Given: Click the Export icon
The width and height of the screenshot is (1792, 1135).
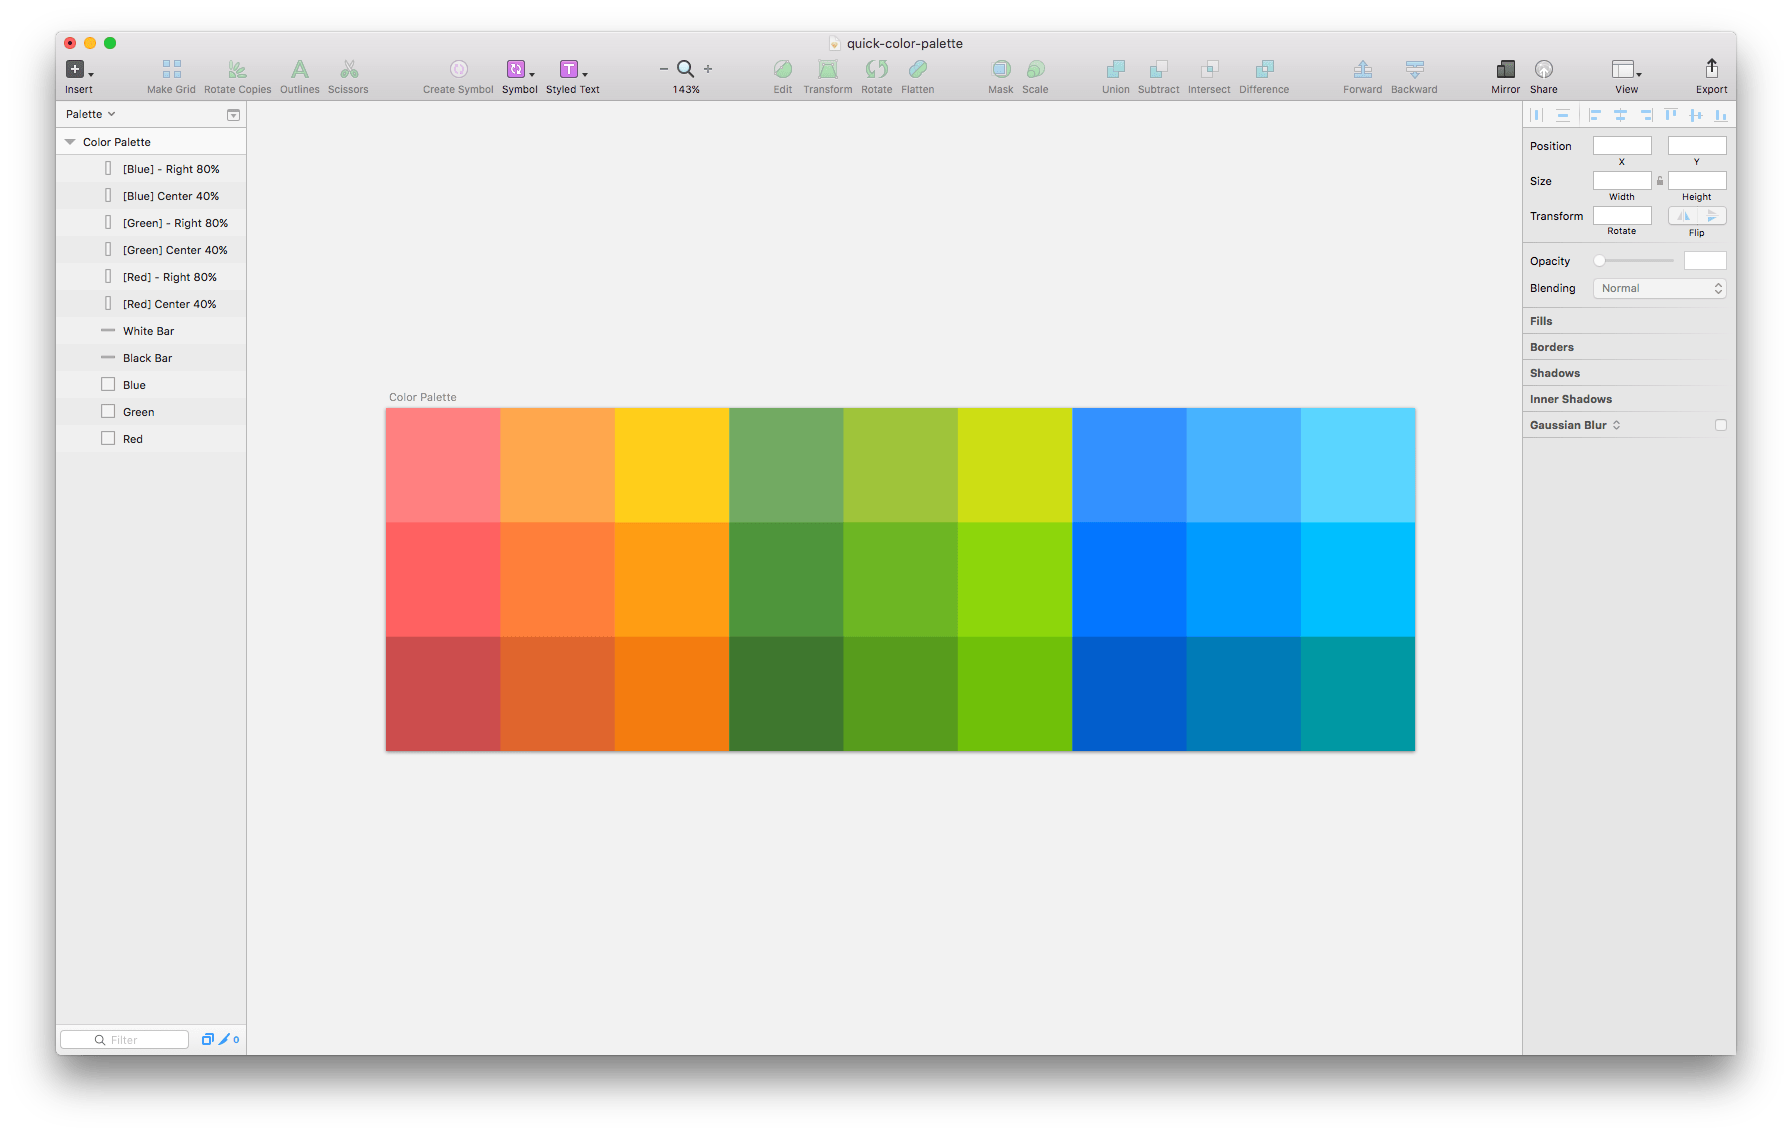Looking at the screenshot, I should point(1711,68).
